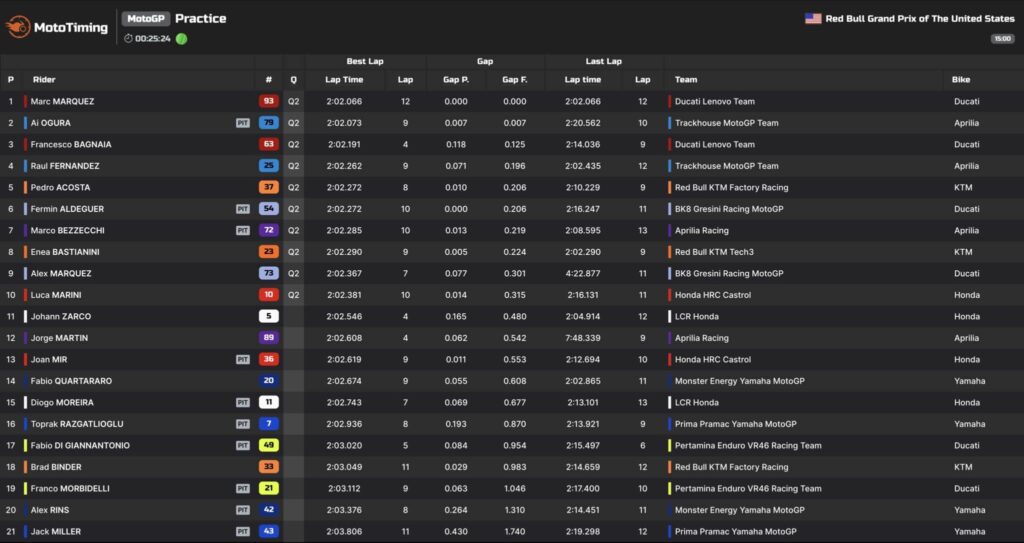Screen dimensions: 1024x543
Task: Click the PIT indicator beside Joan Mir
Action: pos(243,359)
